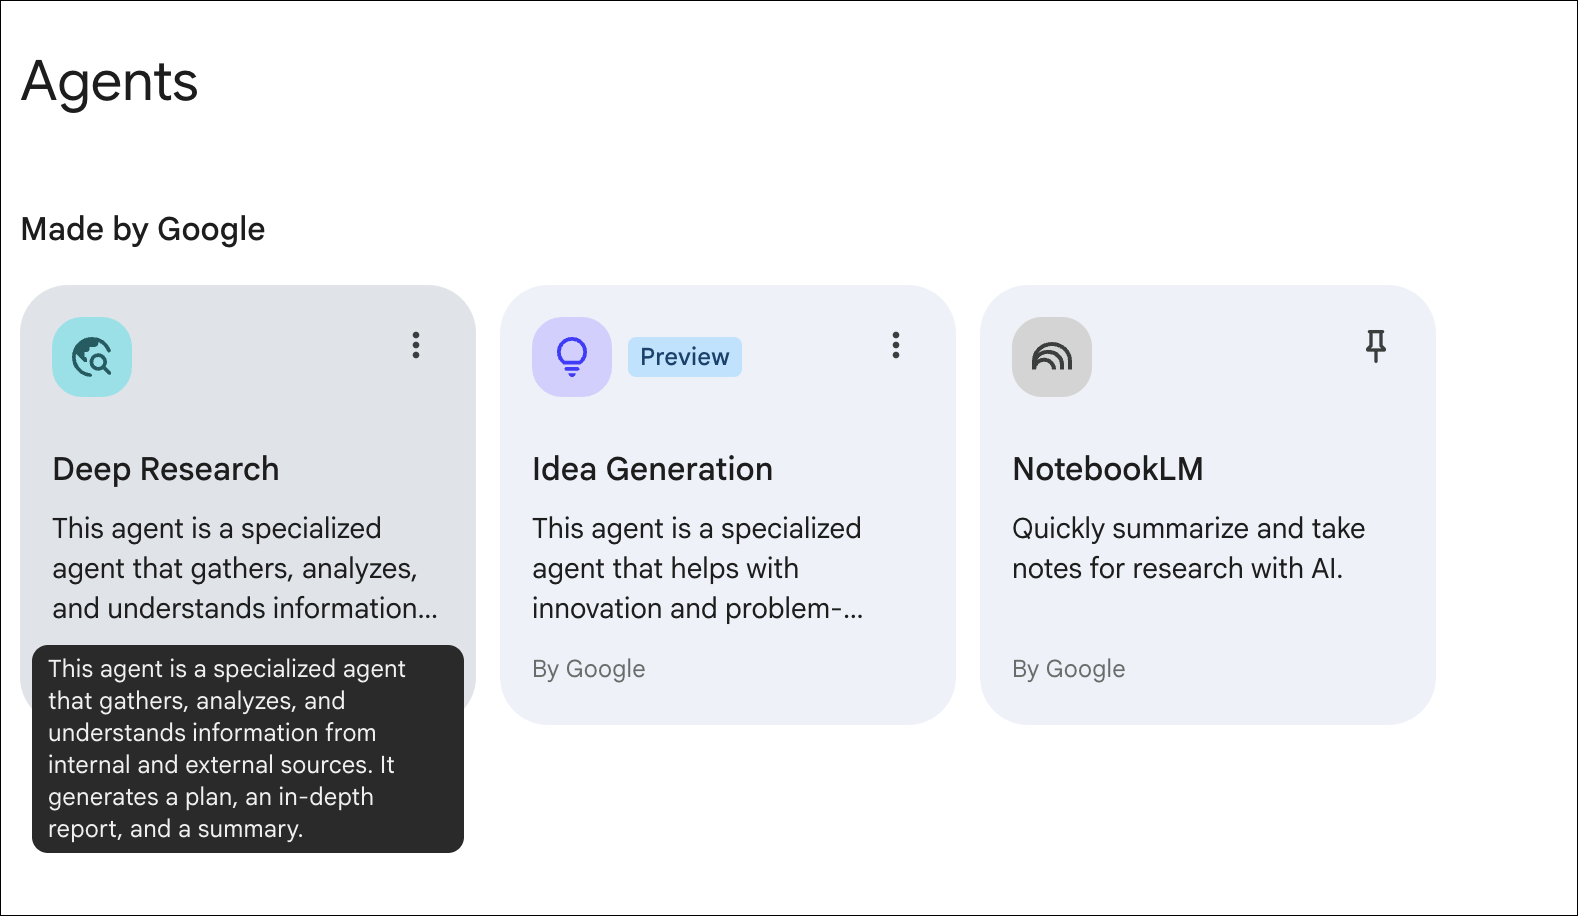Click the Idea Generation lightbulb icon

(x=572, y=357)
